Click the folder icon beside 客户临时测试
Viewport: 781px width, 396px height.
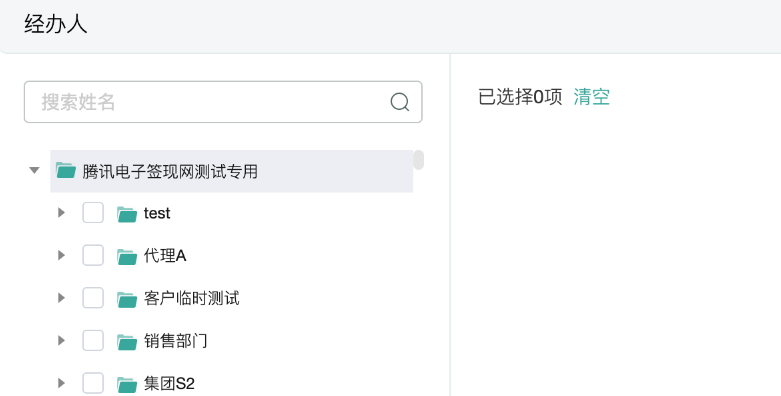[x=127, y=299]
